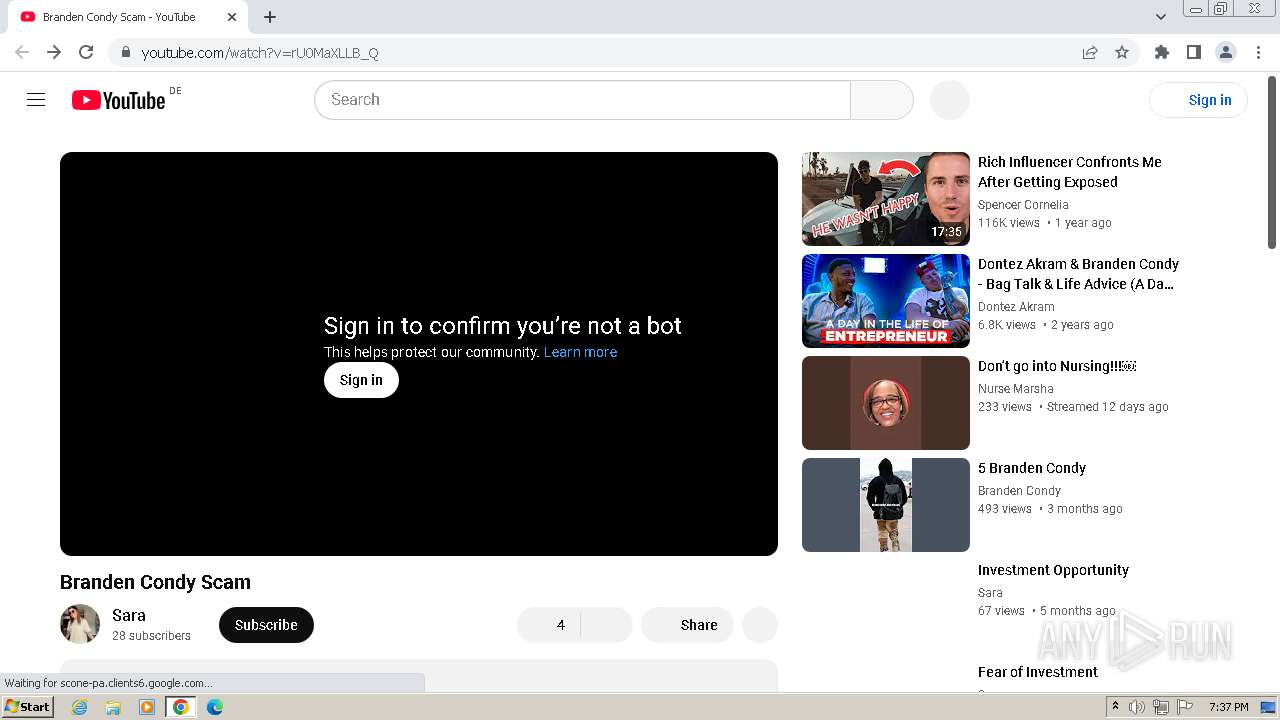This screenshot has height=720, width=1280.
Task: Reload the current page
Action: (x=86, y=52)
